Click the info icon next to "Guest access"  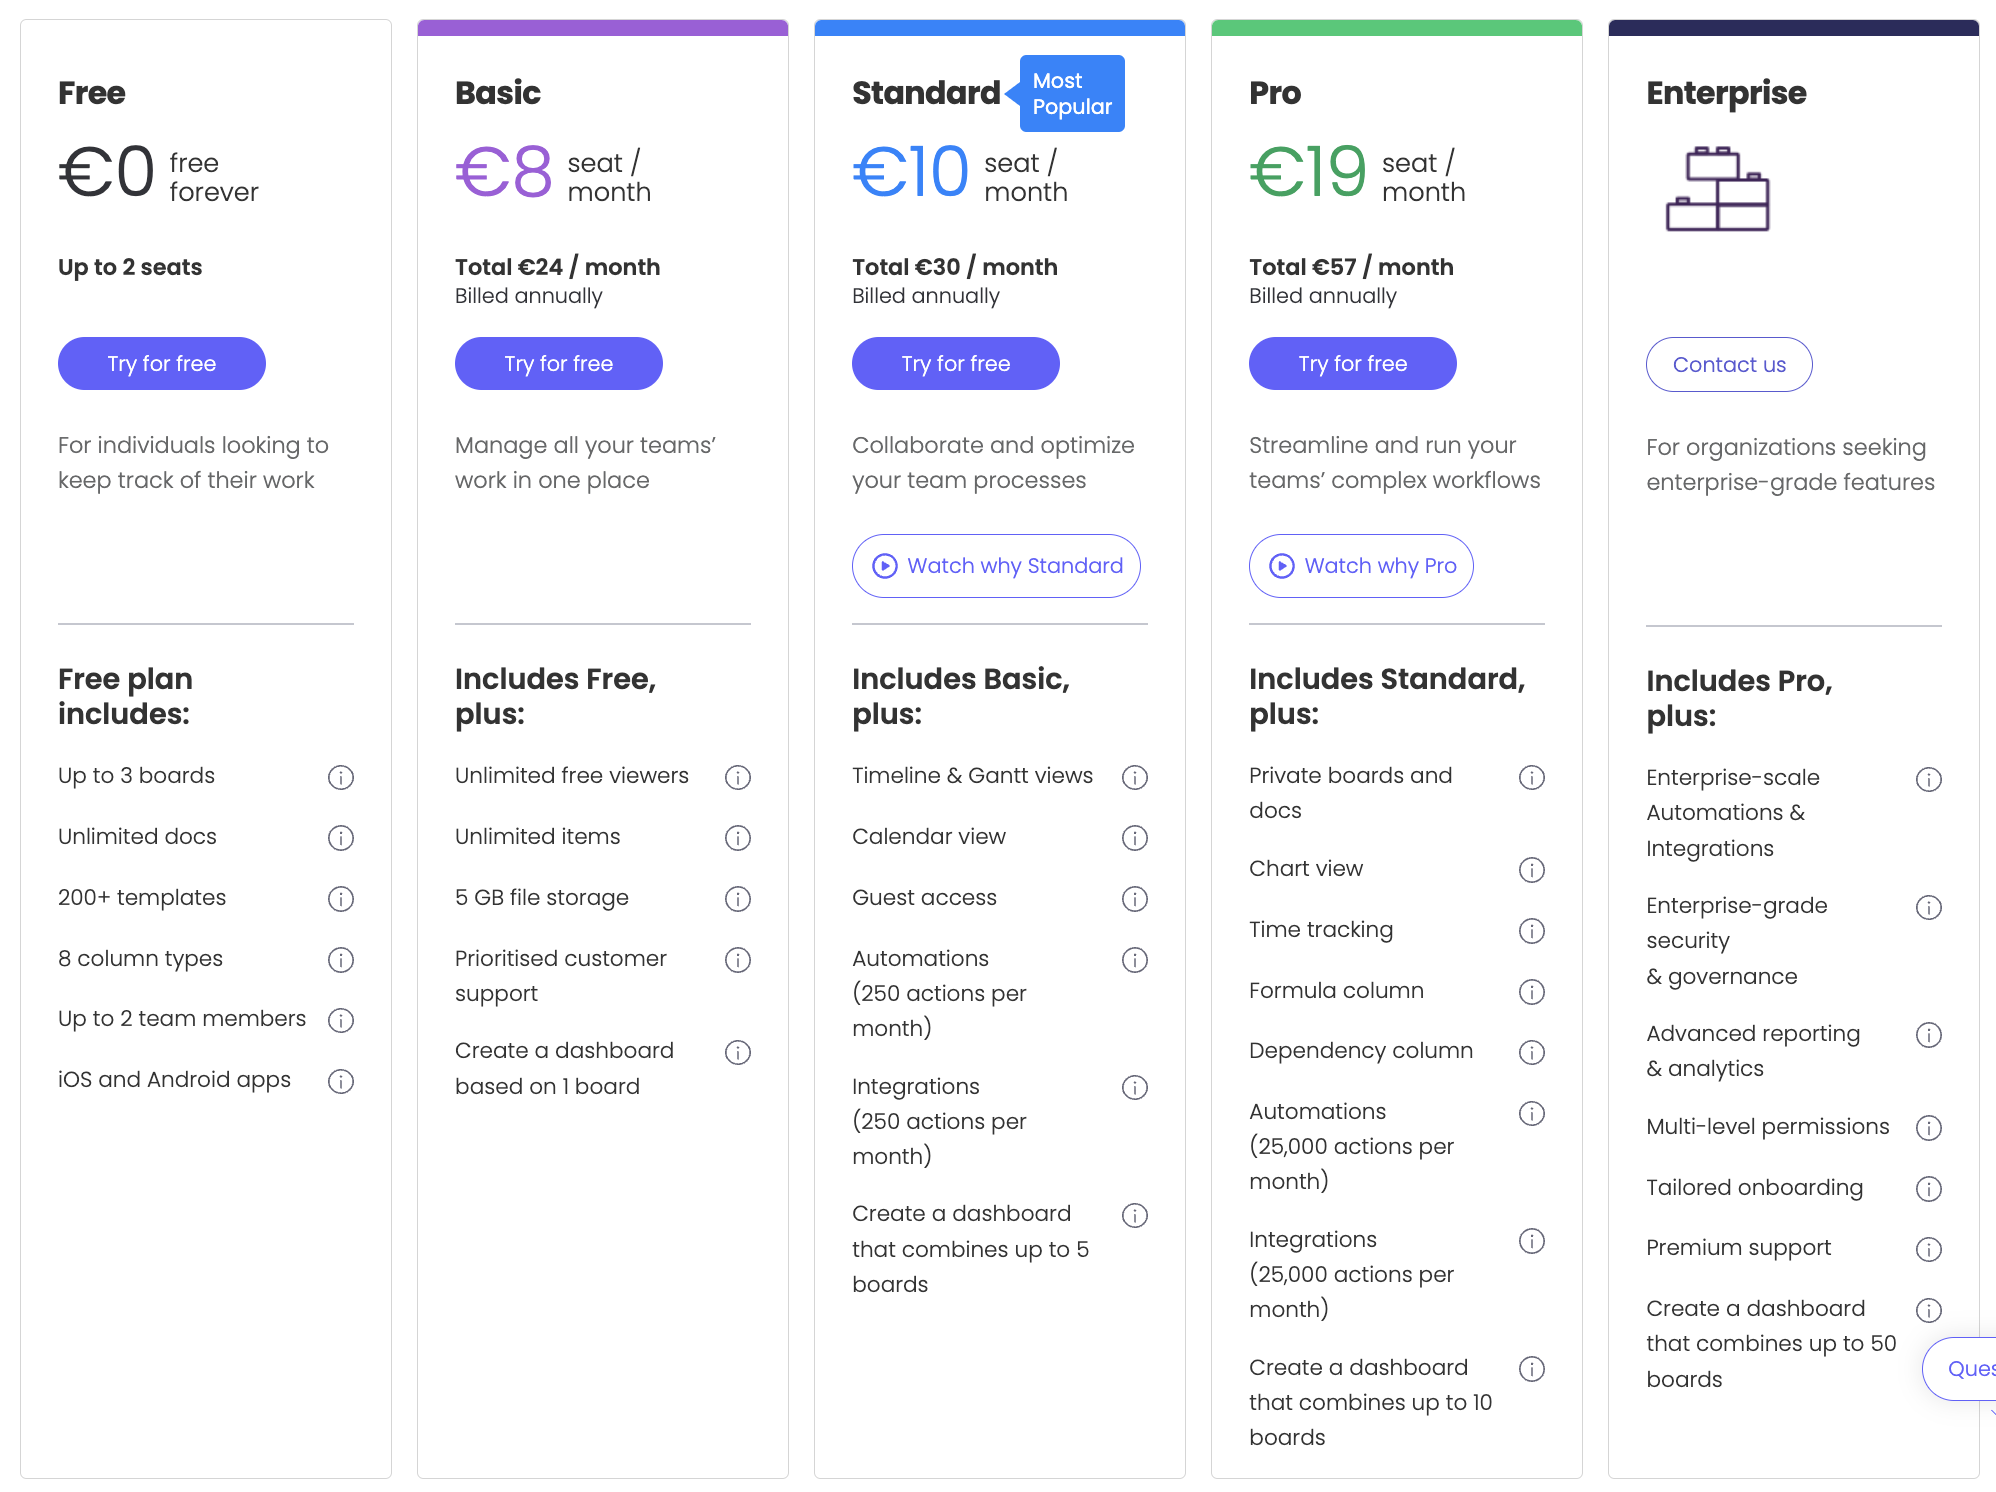tap(1135, 899)
